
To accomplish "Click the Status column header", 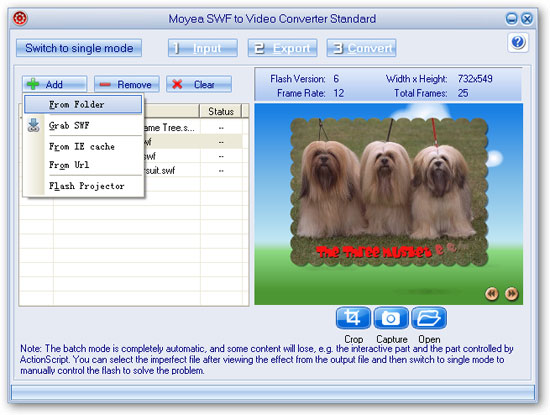I will click(221, 111).
